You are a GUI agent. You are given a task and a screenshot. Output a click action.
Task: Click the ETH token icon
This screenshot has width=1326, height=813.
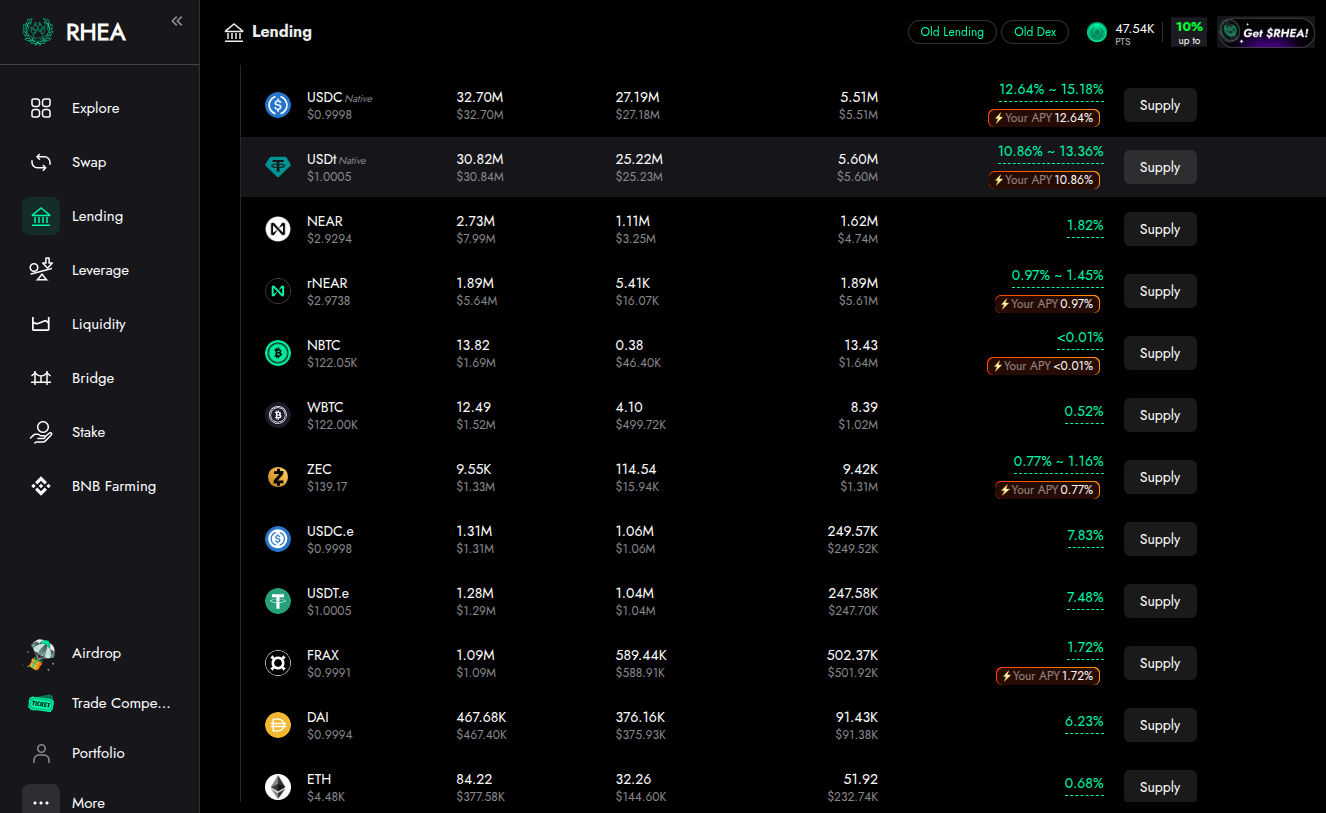pos(278,787)
